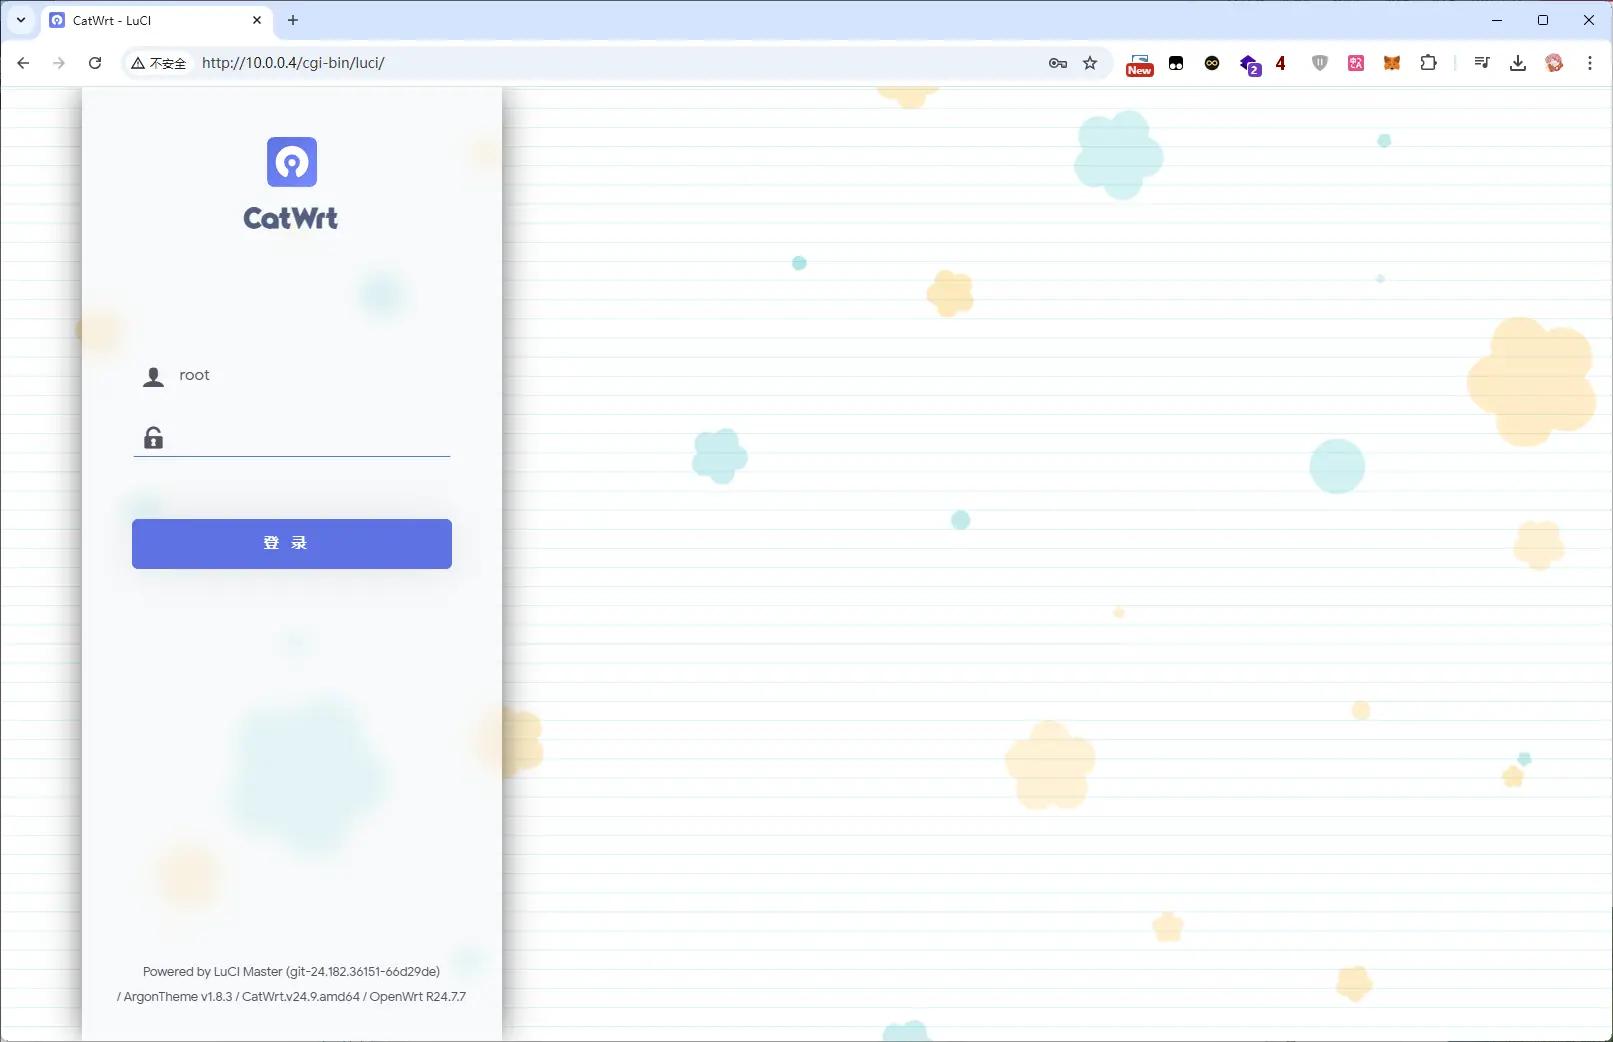1613x1042 pixels.
Task: Click the CatWrt logo icon
Action: click(292, 162)
